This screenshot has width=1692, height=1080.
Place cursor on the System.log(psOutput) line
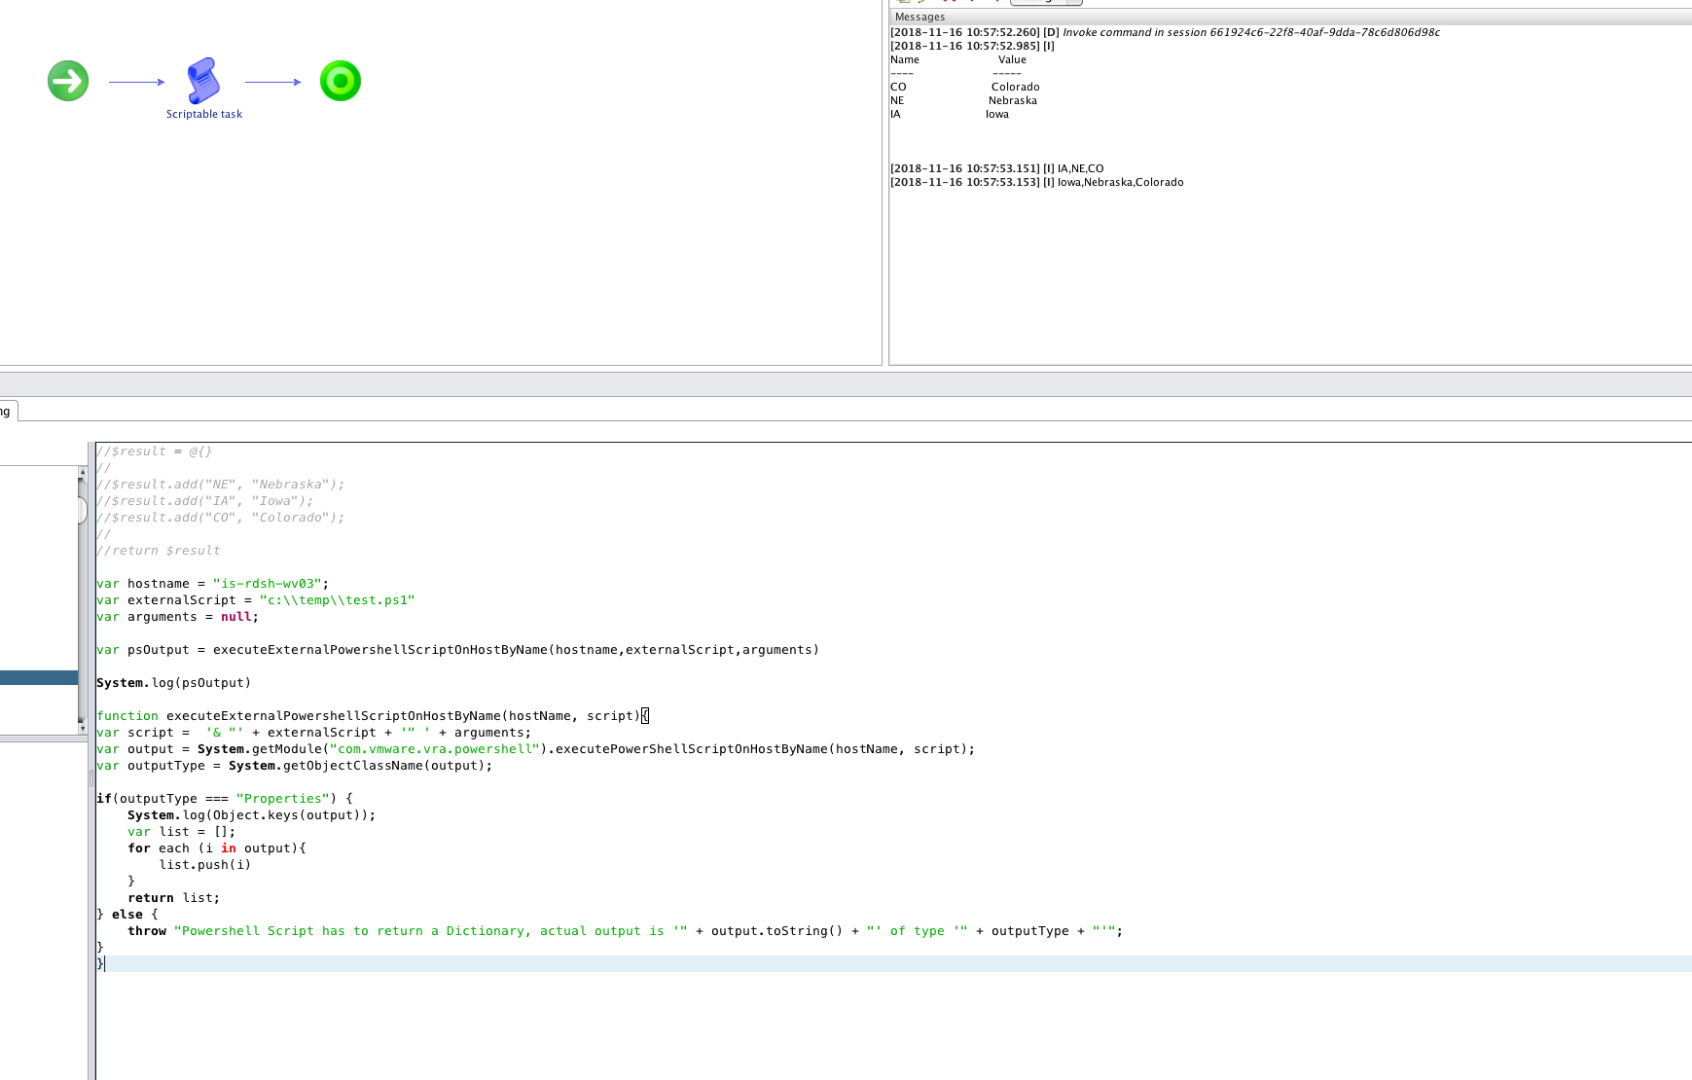pos(174,682)
